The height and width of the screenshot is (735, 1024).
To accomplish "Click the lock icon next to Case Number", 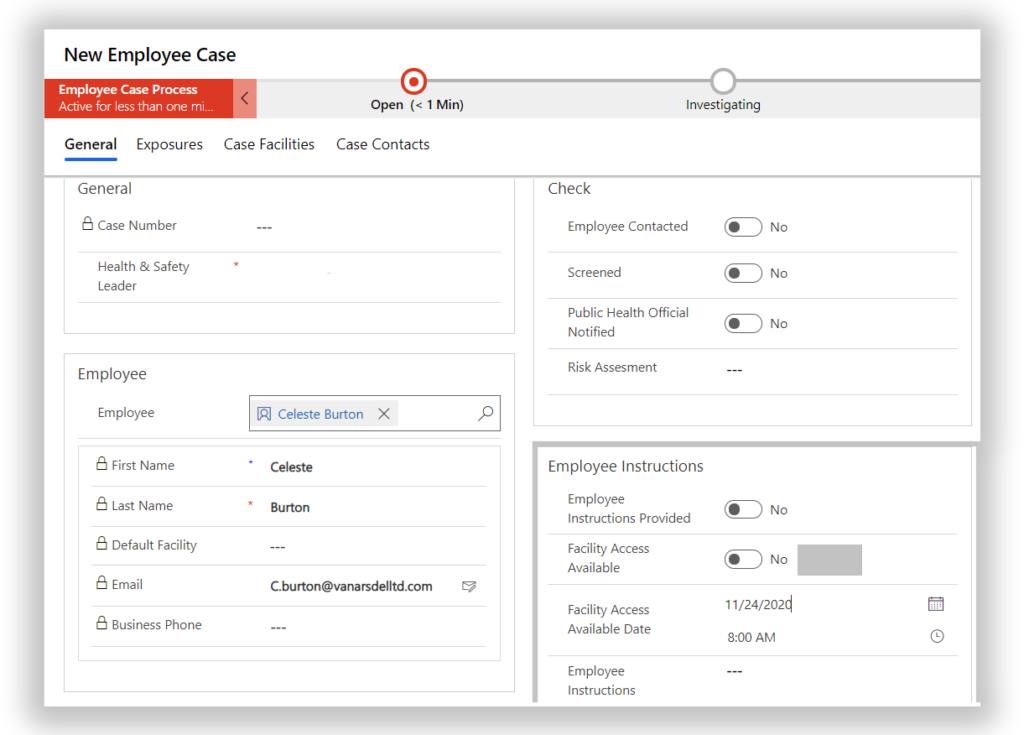I will (88, 225).
